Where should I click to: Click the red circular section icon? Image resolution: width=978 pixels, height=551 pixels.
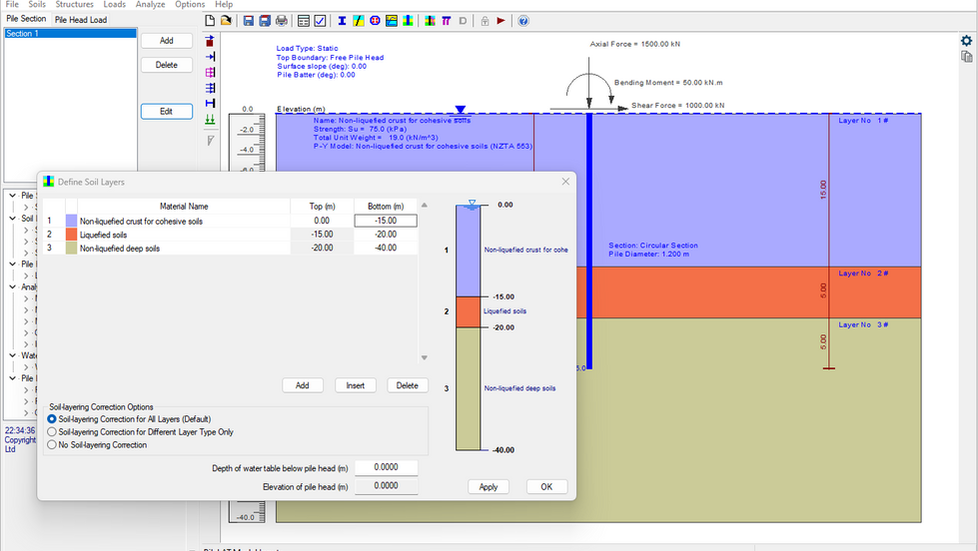pos(375,21)
